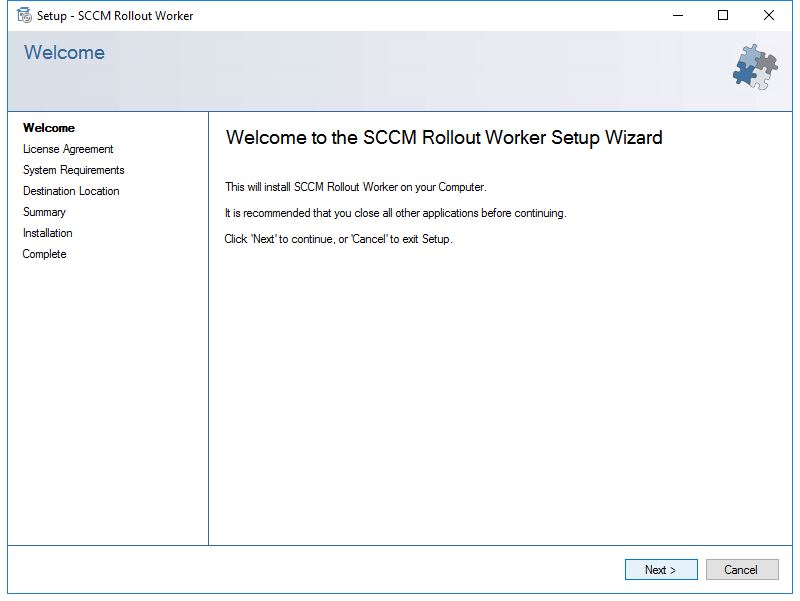Cancel the SCCM Rollout Worker setup
The height and width of the screenshot is (601, 800).
pos(742,569)
